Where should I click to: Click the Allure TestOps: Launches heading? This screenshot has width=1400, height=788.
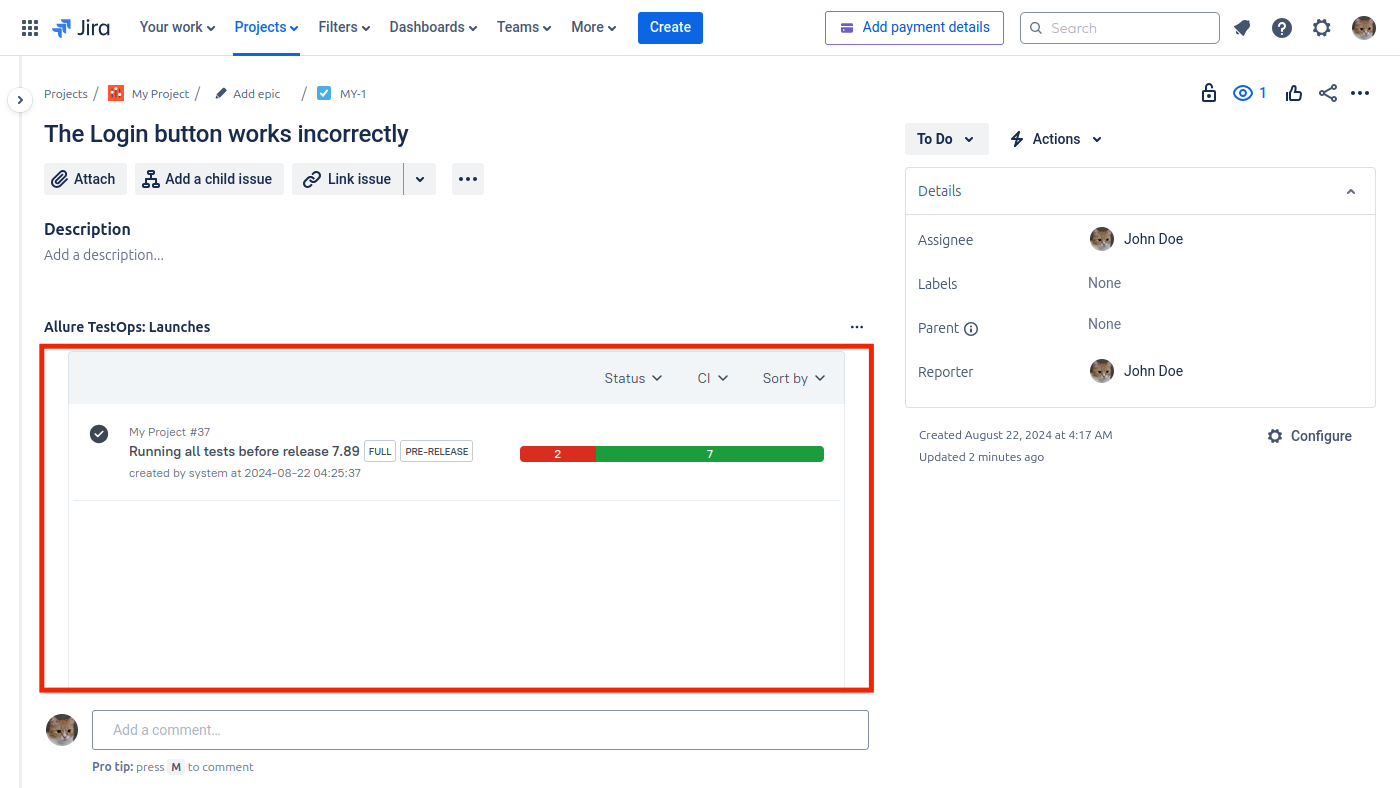[x=127, y=327]
